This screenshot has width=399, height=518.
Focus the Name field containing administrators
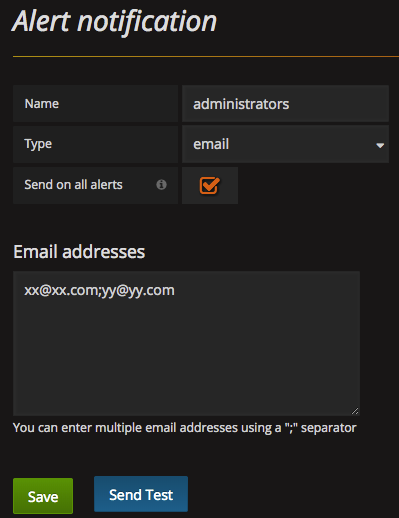[x=285, y=104]
